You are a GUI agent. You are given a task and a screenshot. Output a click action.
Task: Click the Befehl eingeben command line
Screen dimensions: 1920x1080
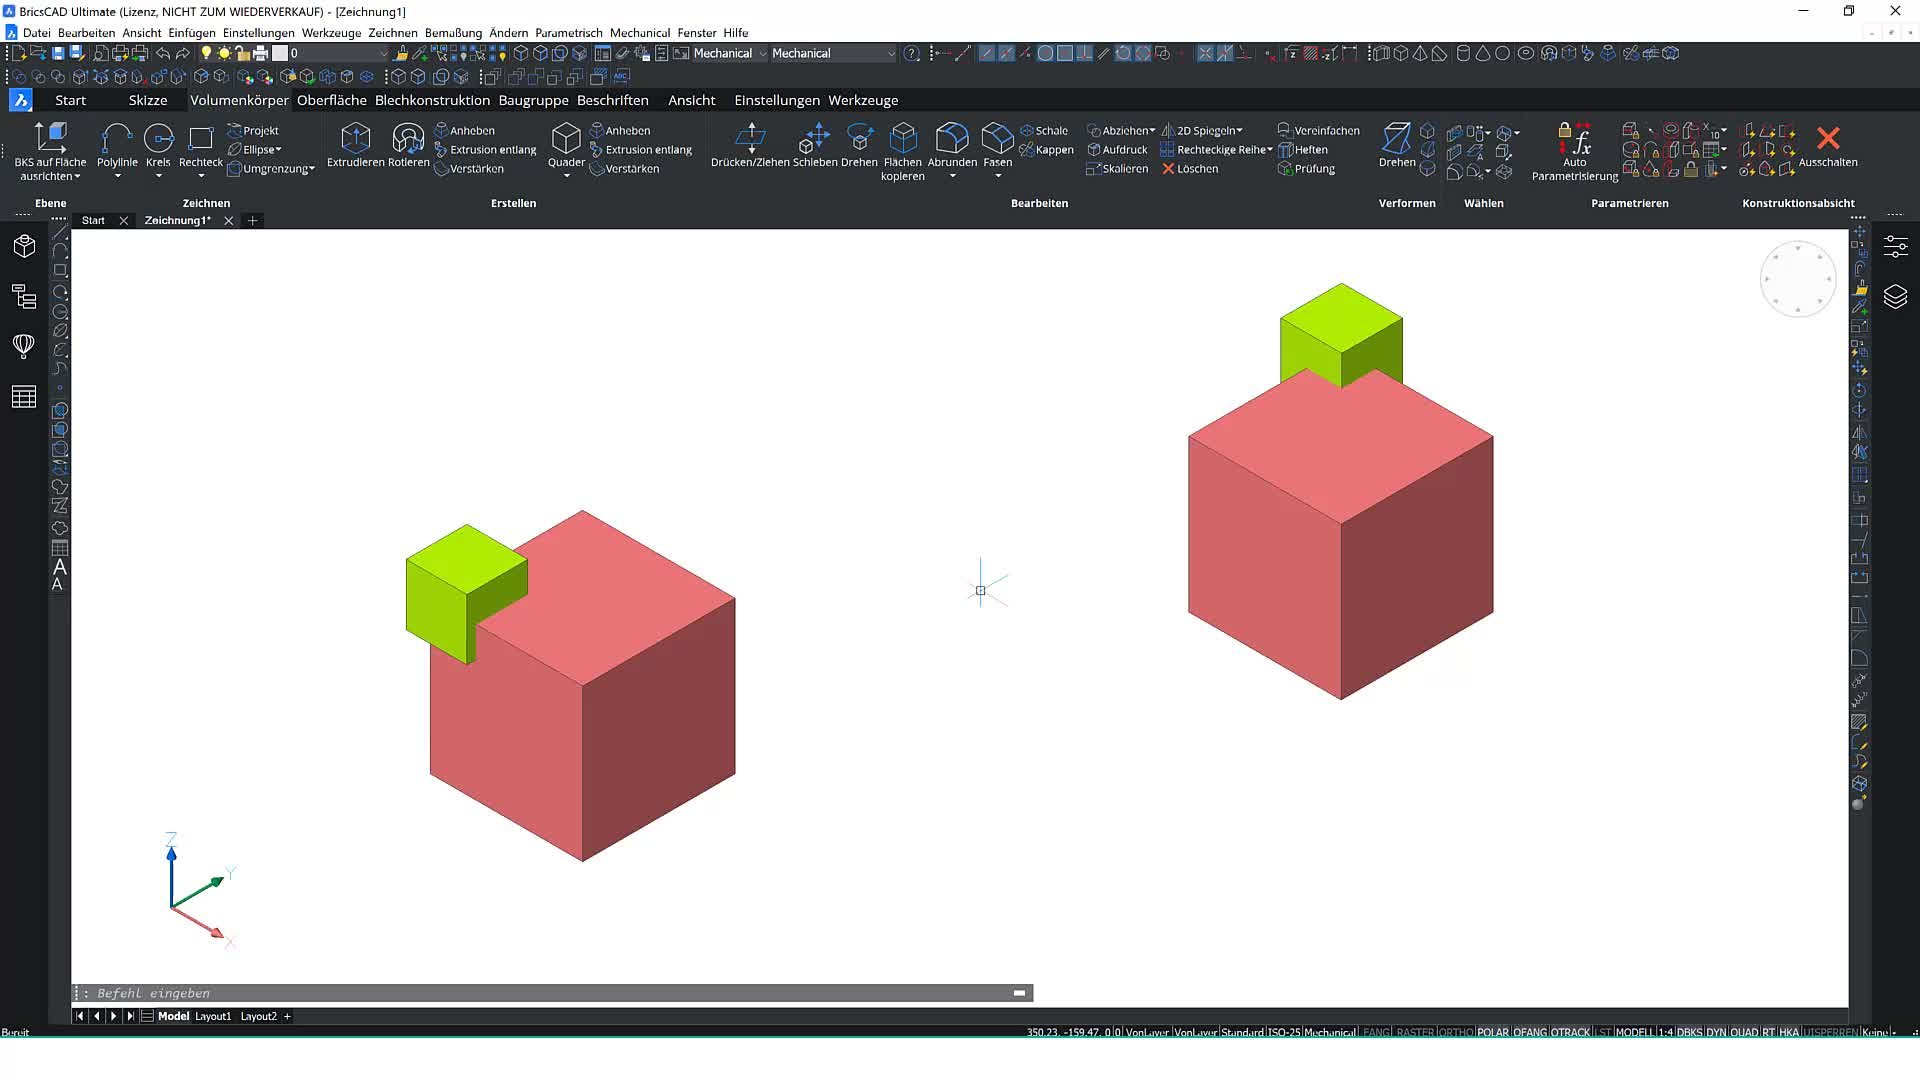552,993
